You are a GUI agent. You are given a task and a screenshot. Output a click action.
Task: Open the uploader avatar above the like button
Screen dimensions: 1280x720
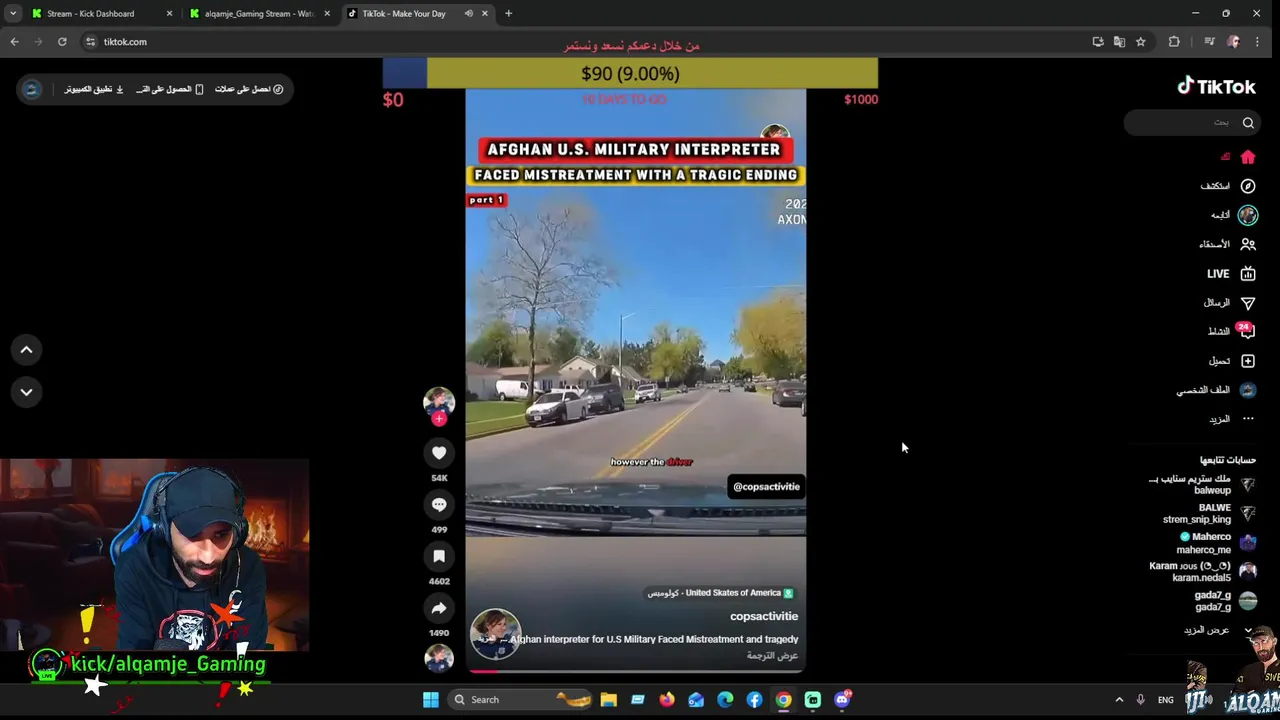pos(439,401)
